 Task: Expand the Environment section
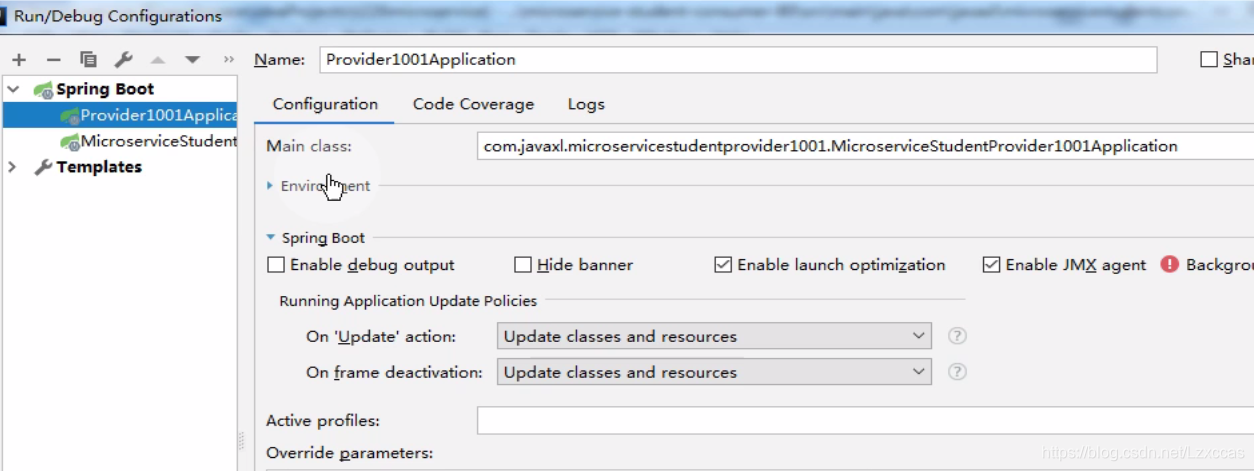coord(270,186)
